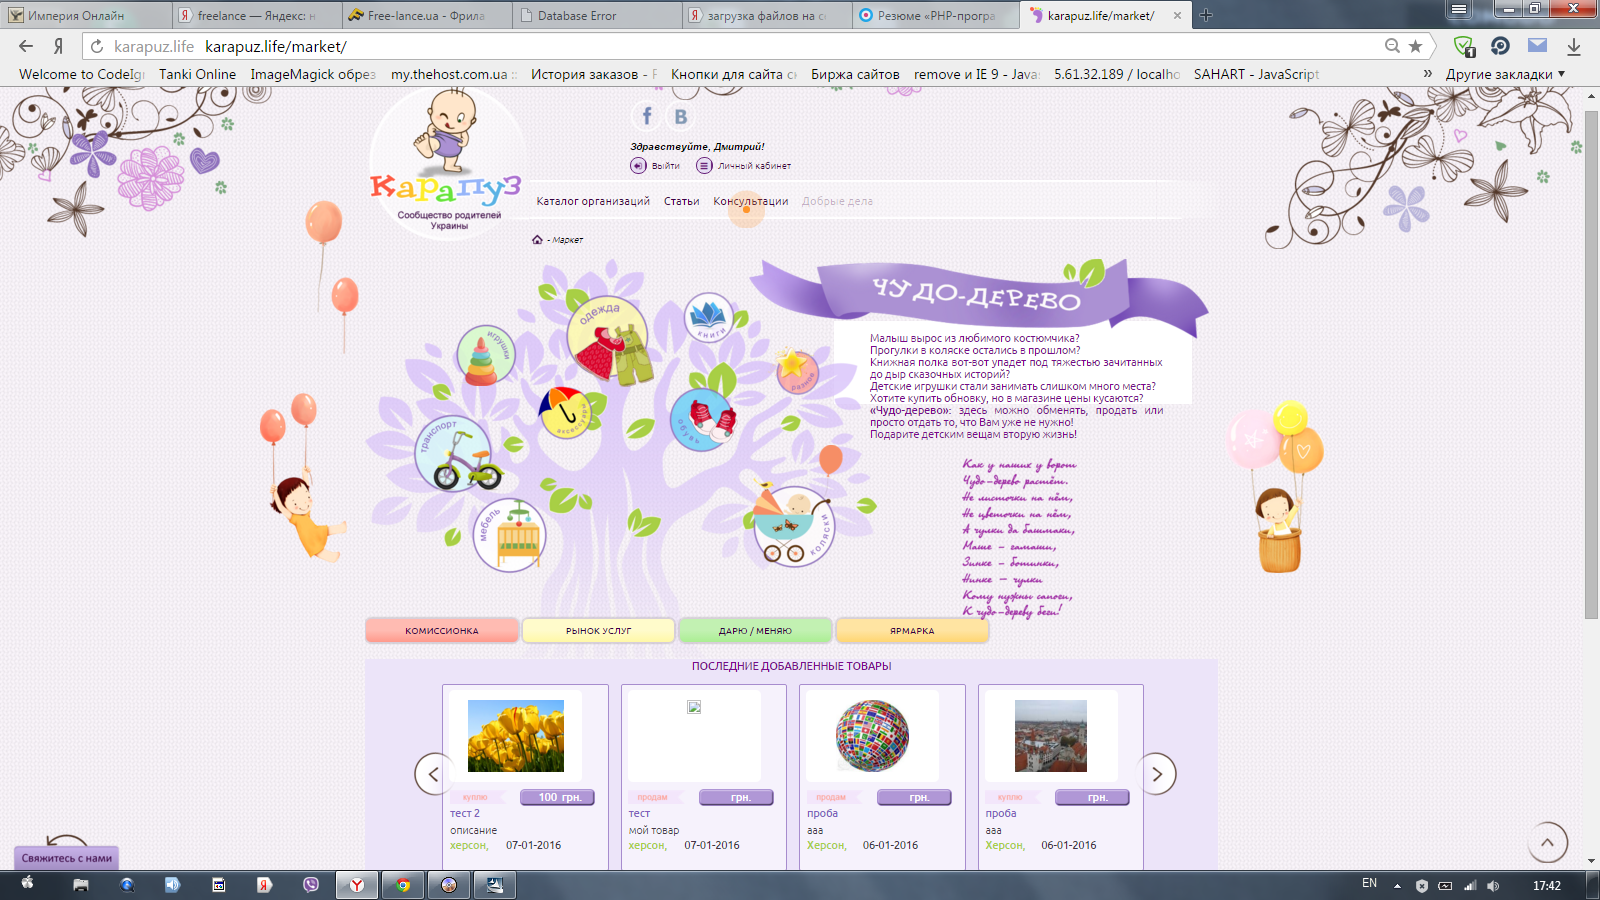Screen dimensions: 1600x900
Task: Open the city view product thumbnail
Action: (1050, 736)
